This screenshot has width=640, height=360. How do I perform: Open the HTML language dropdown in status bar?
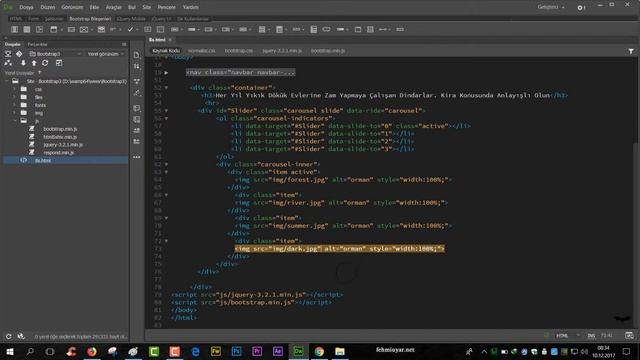click(x=568, y=336)
